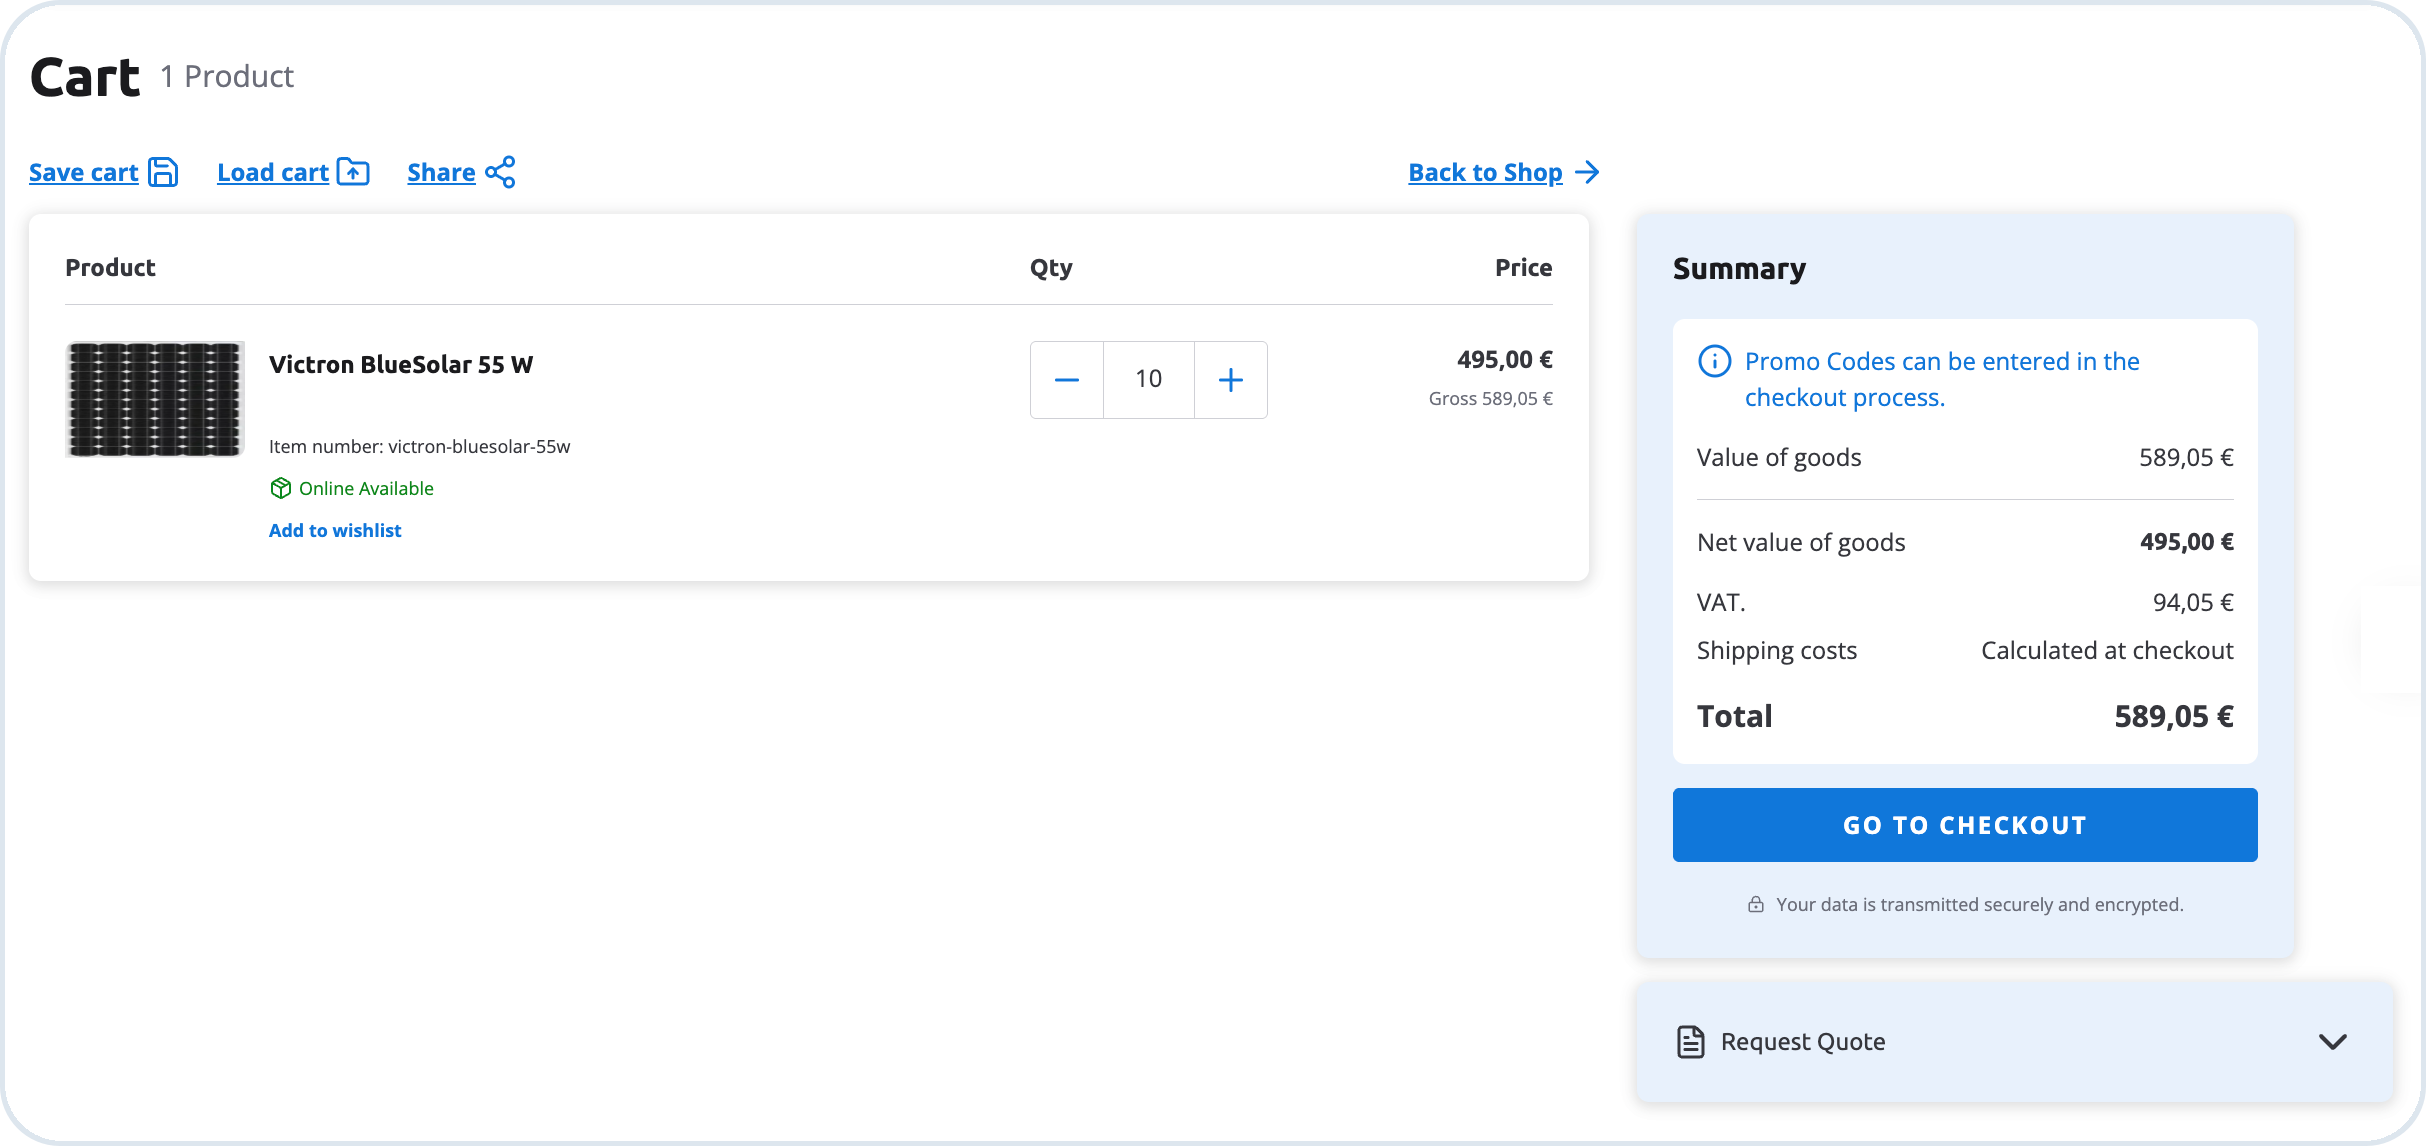Select the 495,00 € product price

(1505, 359)
